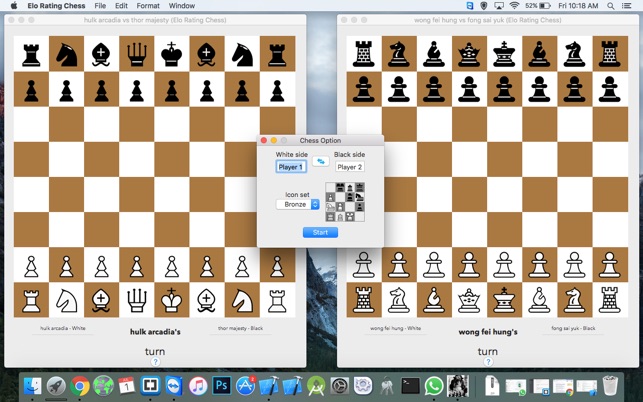Click 'thor majesty - Black' label
The image size is (643, 402).
coord(240,328)
